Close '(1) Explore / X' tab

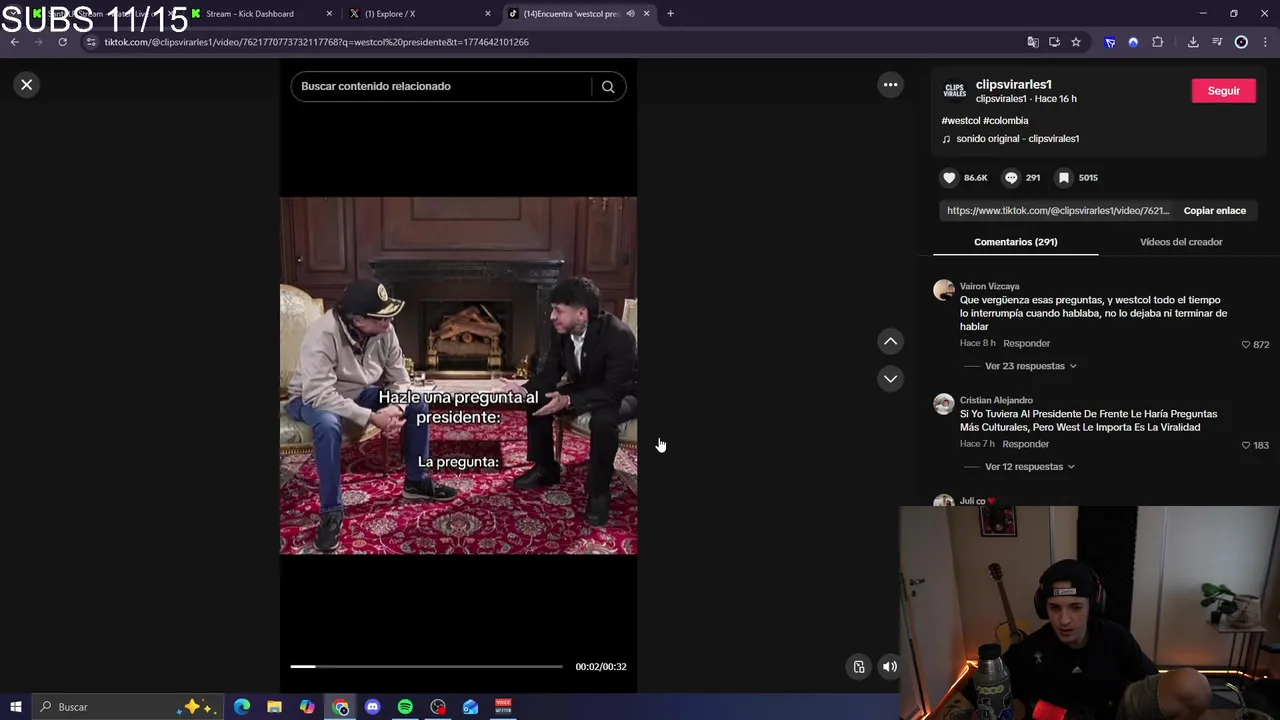pos(488,14)
